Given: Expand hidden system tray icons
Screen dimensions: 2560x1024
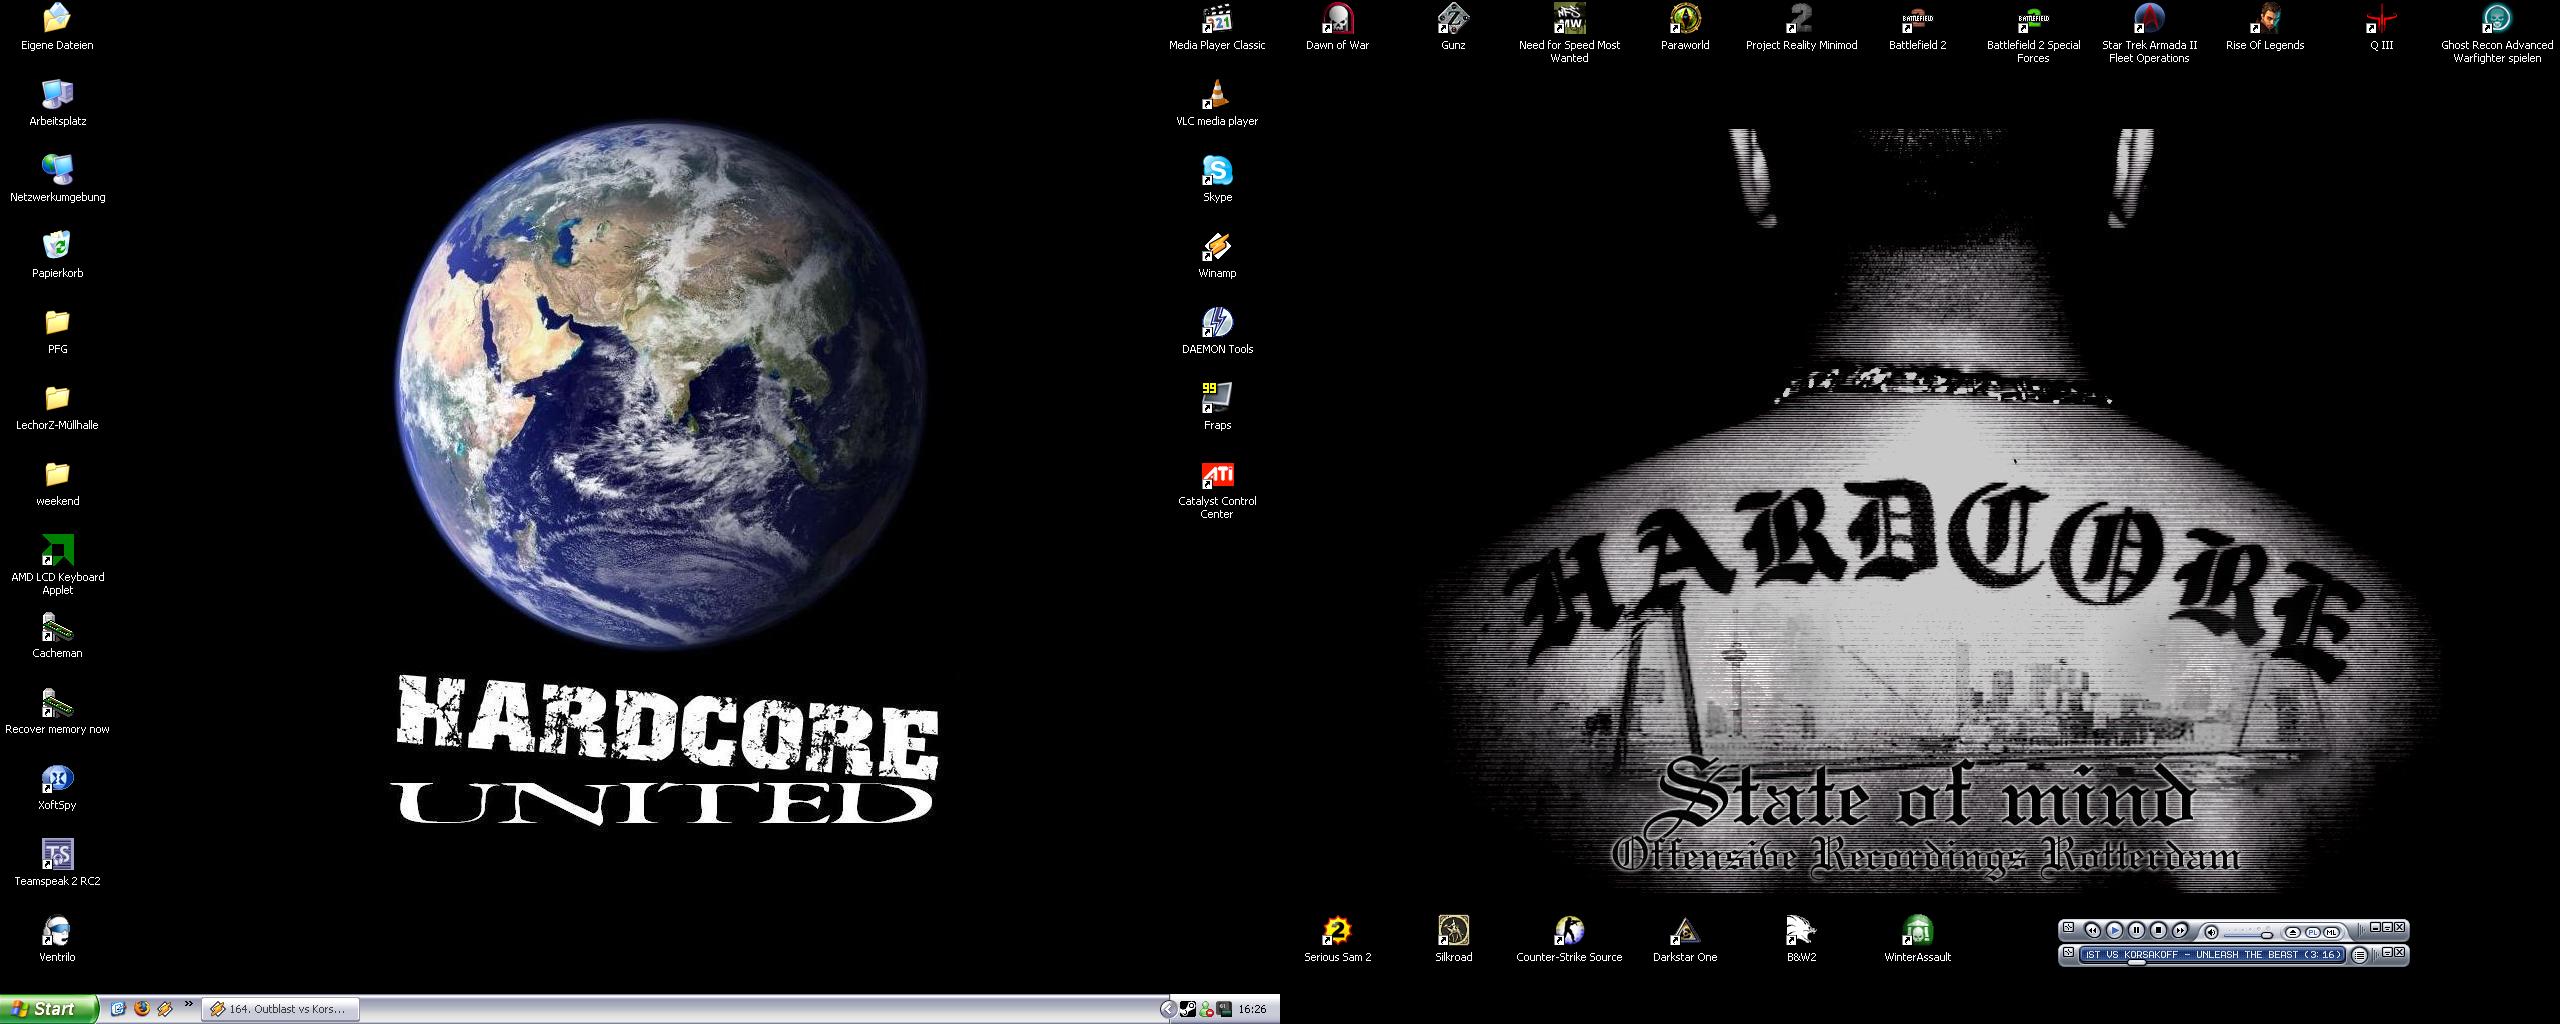Looking at the screenshot, I should [1167, 1009].
